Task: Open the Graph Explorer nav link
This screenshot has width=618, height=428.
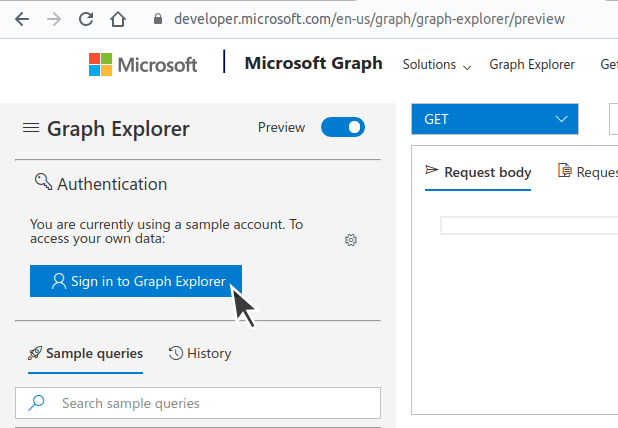Action: pos(532,65)
